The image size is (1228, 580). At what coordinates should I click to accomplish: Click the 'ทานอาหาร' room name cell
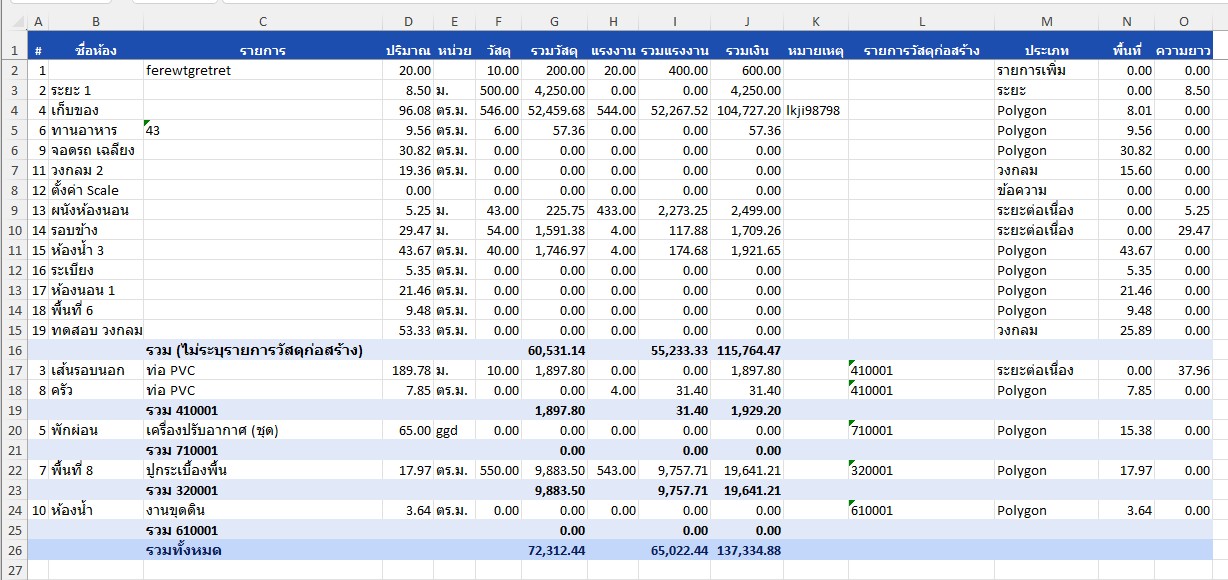pyautogui.click(x=96, y=130)
